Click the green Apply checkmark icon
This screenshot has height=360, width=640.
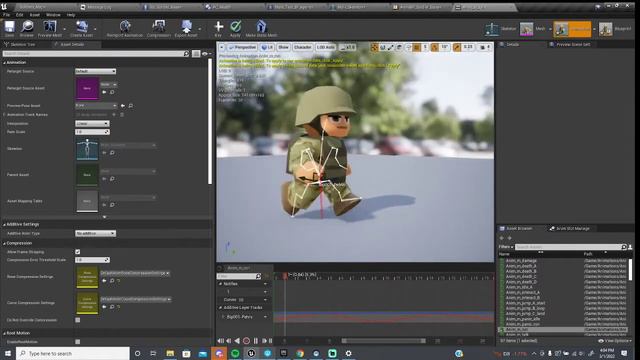coord(236,28)
